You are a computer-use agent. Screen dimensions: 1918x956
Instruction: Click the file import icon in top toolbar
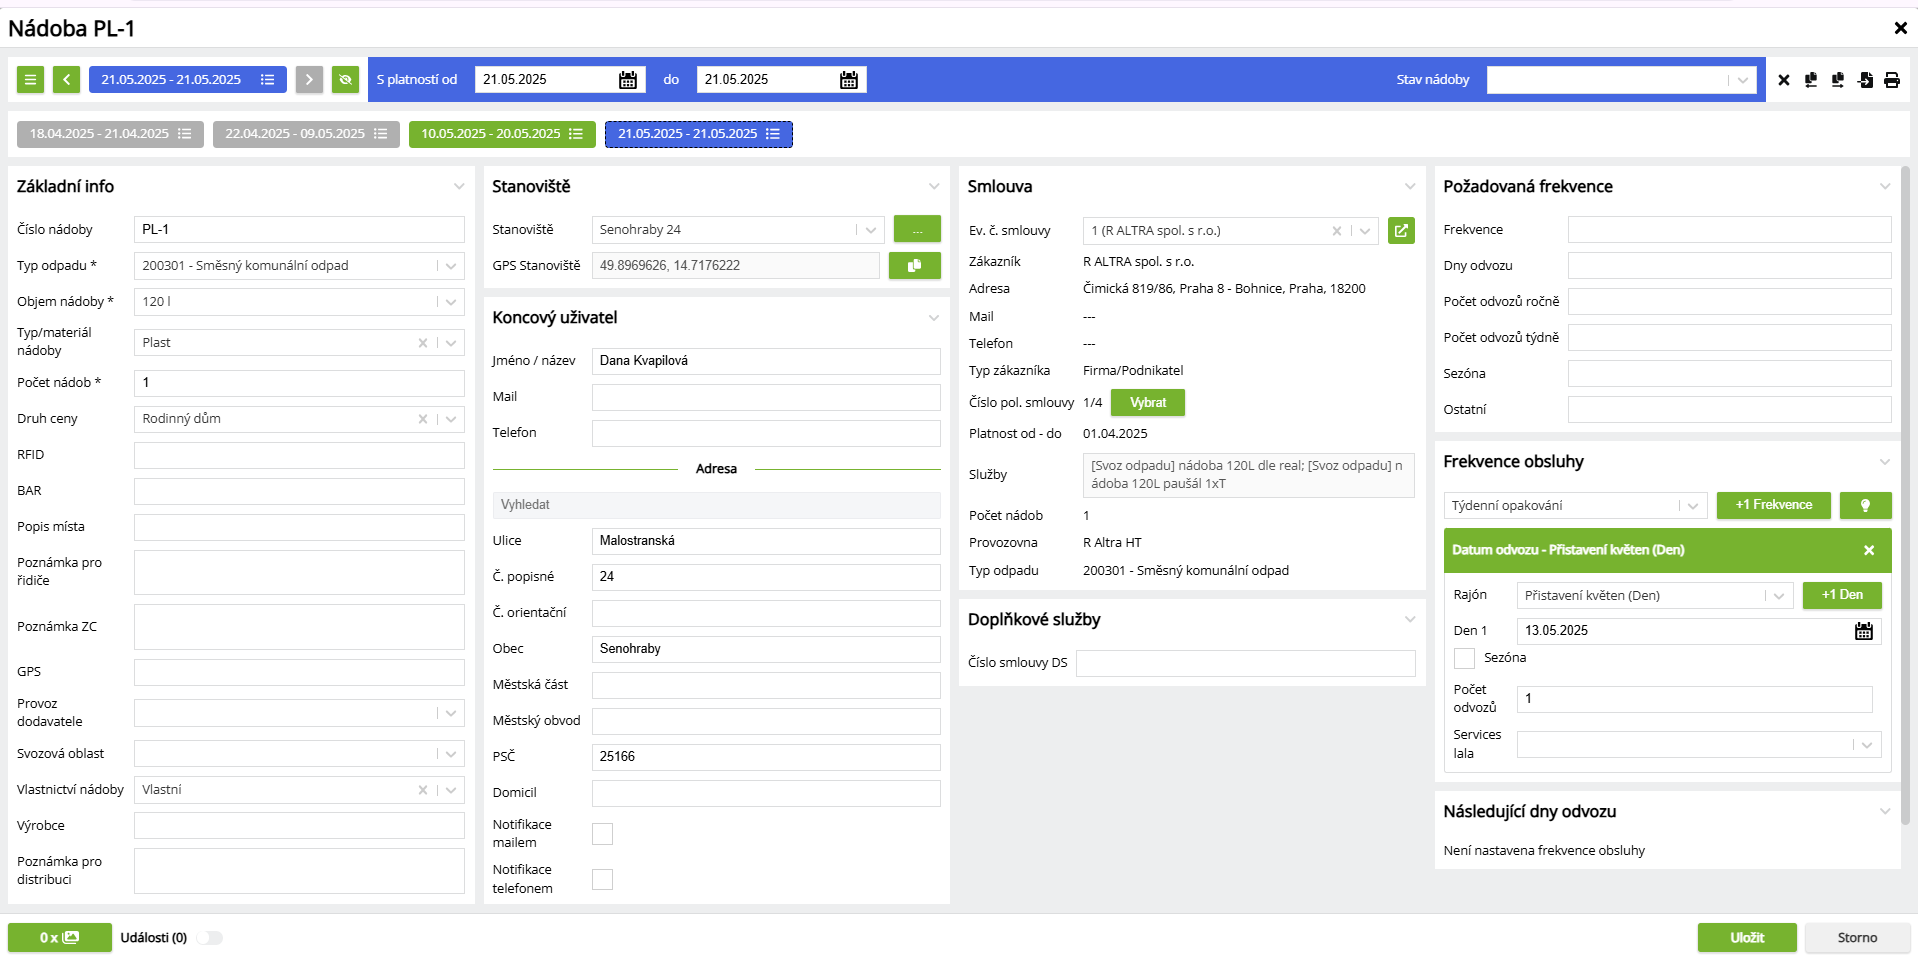1865,80
